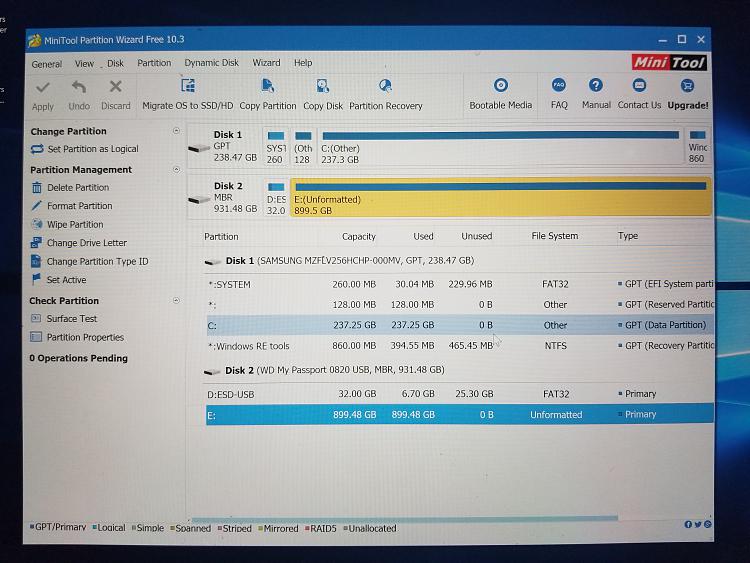Click the Twitter icon in status bar

pyautogui.click(x=698, y=524)
